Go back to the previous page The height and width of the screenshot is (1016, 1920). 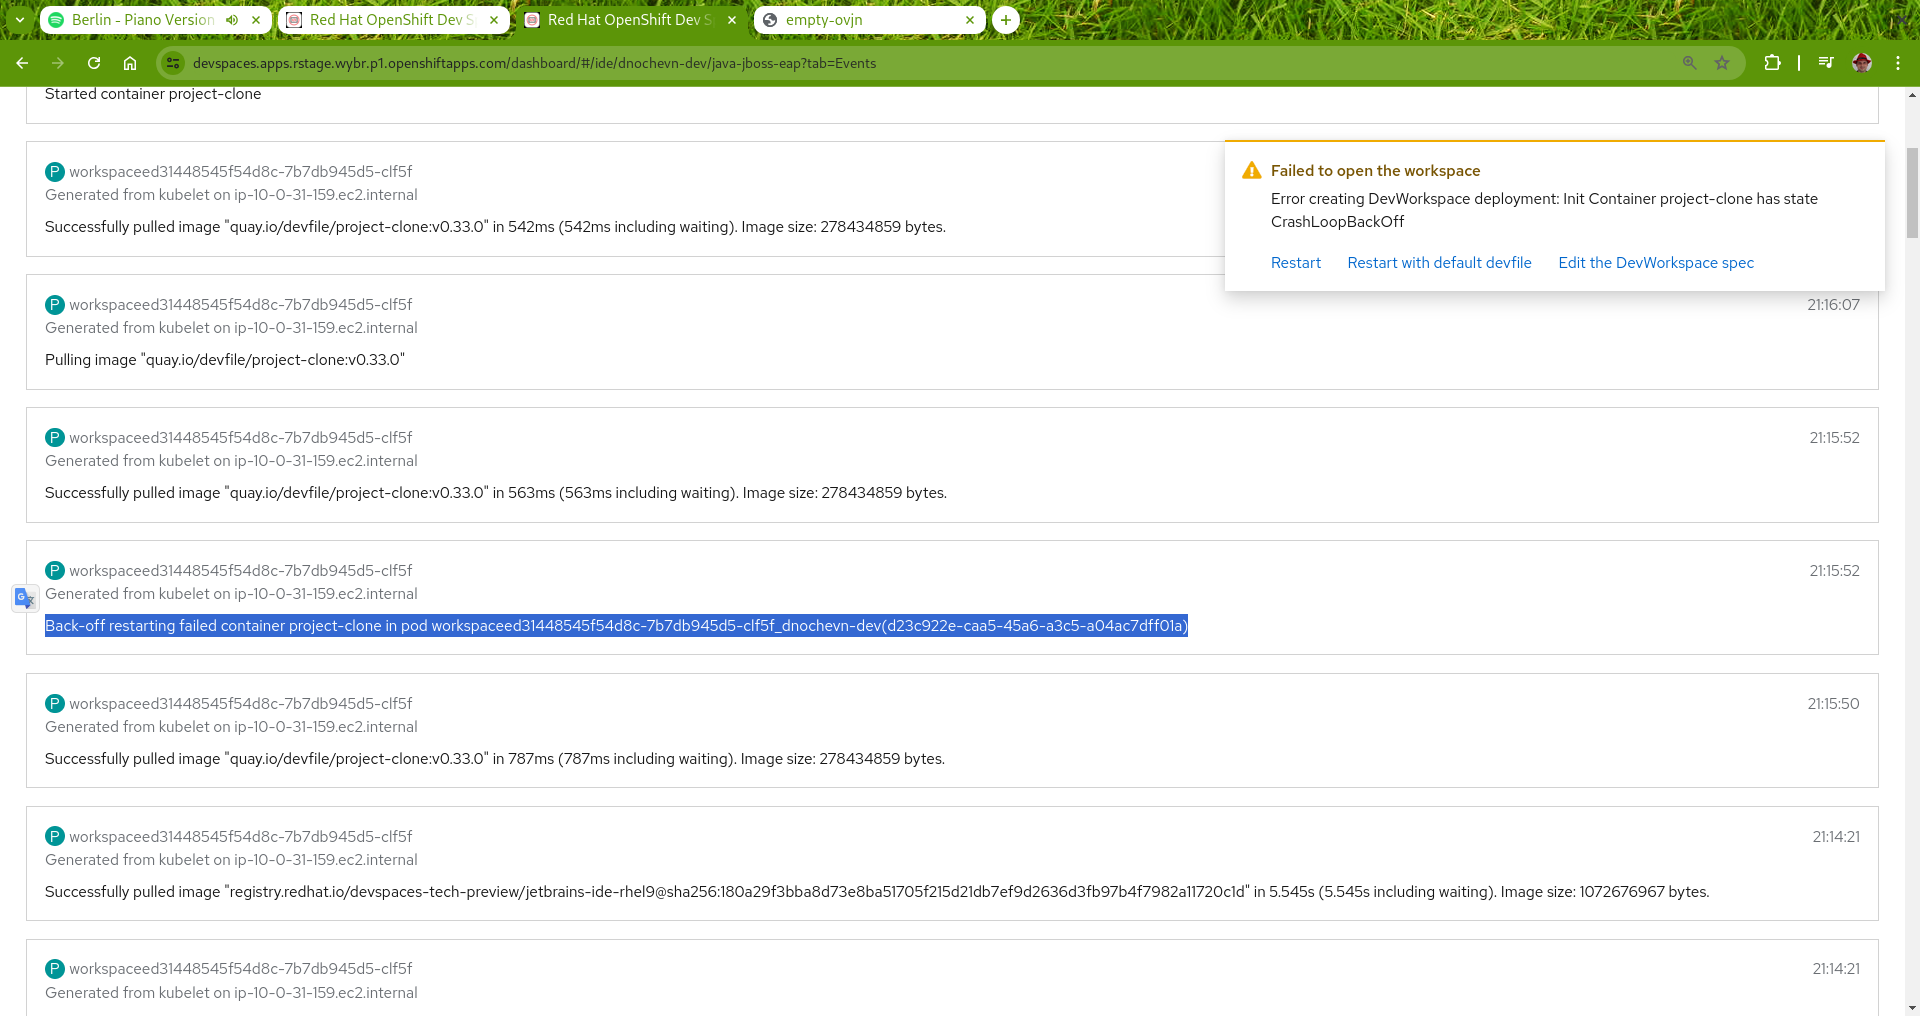22,63
